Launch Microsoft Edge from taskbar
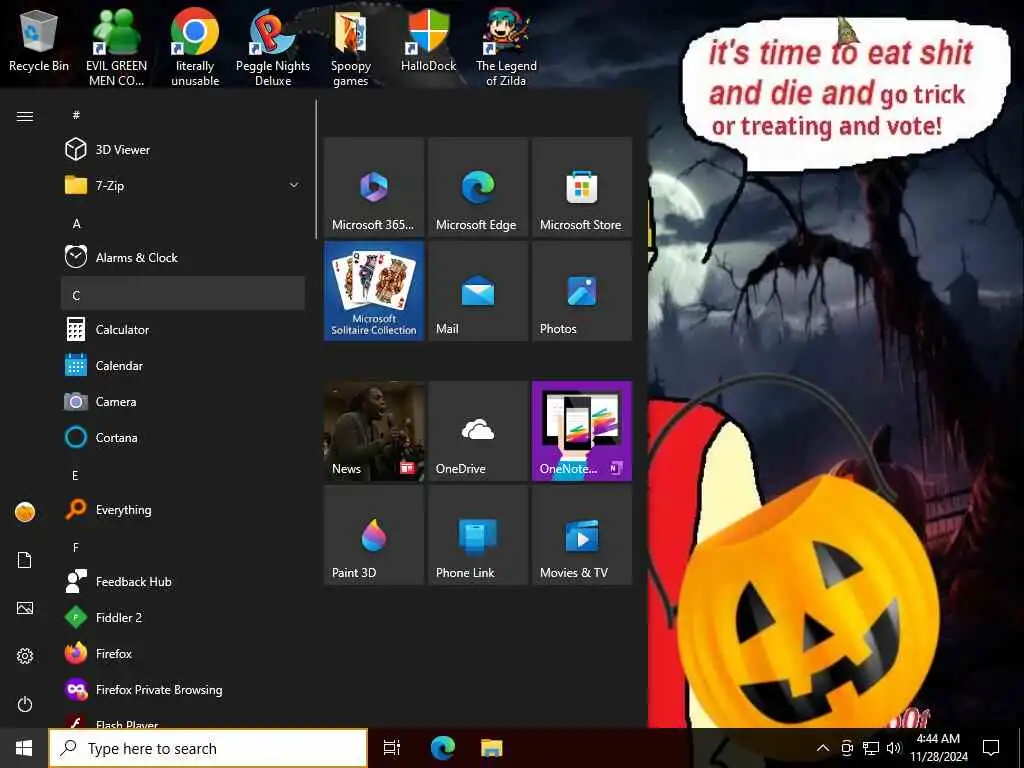1024x768 pixels. point(443,748)
